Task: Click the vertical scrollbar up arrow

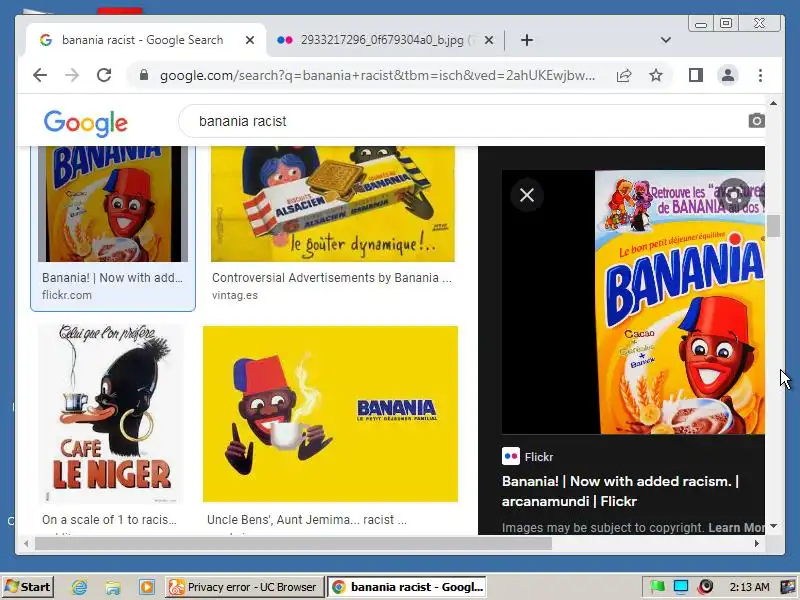Action: [773, 103]
